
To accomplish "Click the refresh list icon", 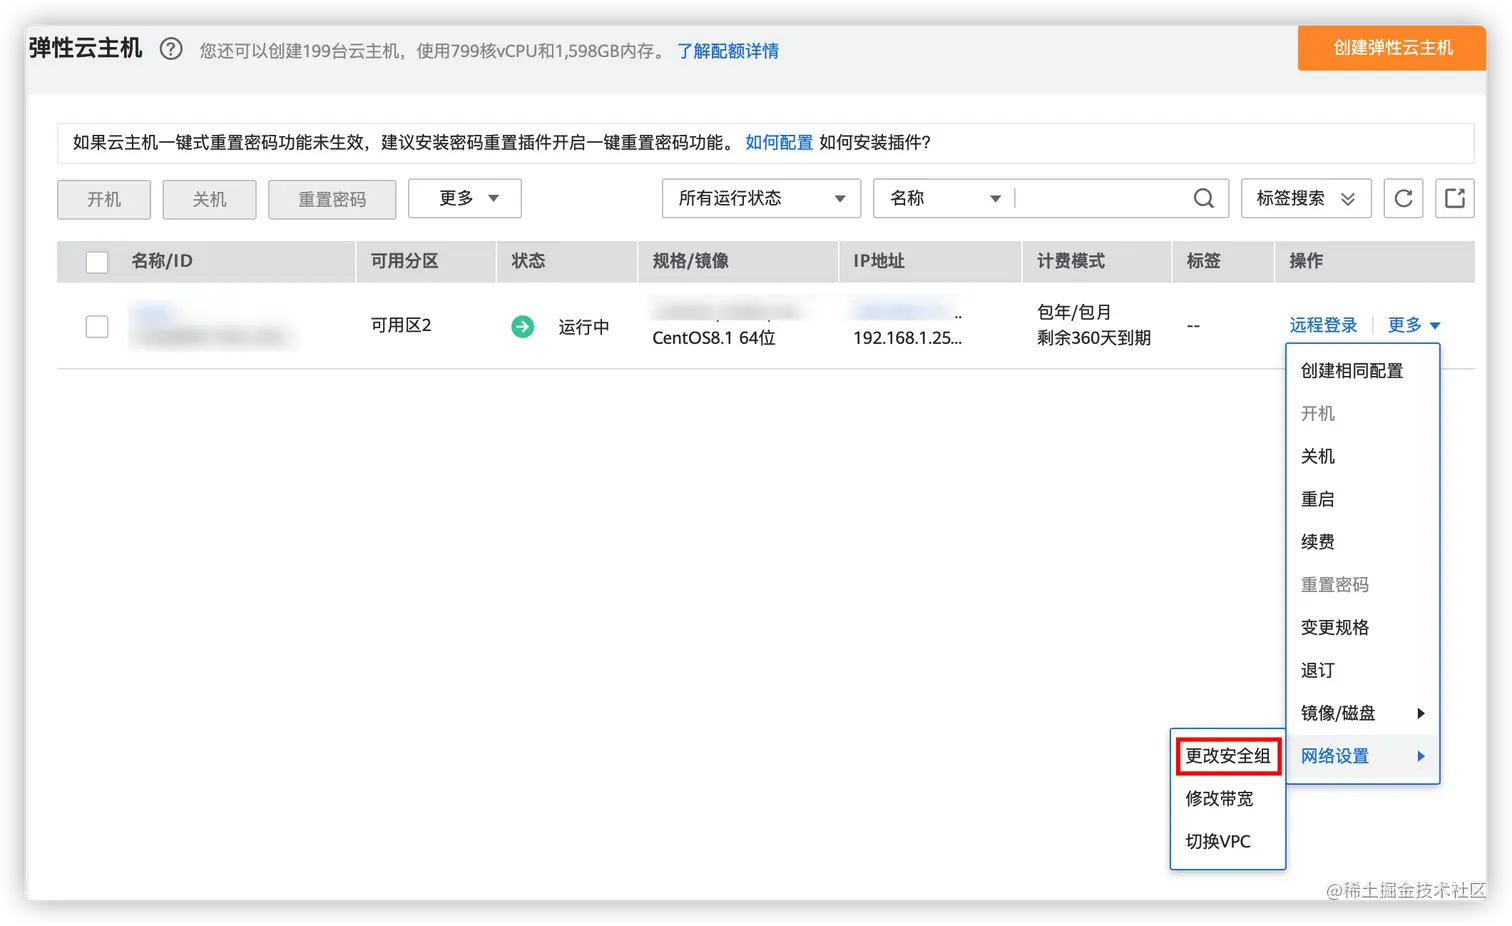I will pos(1403,198).
